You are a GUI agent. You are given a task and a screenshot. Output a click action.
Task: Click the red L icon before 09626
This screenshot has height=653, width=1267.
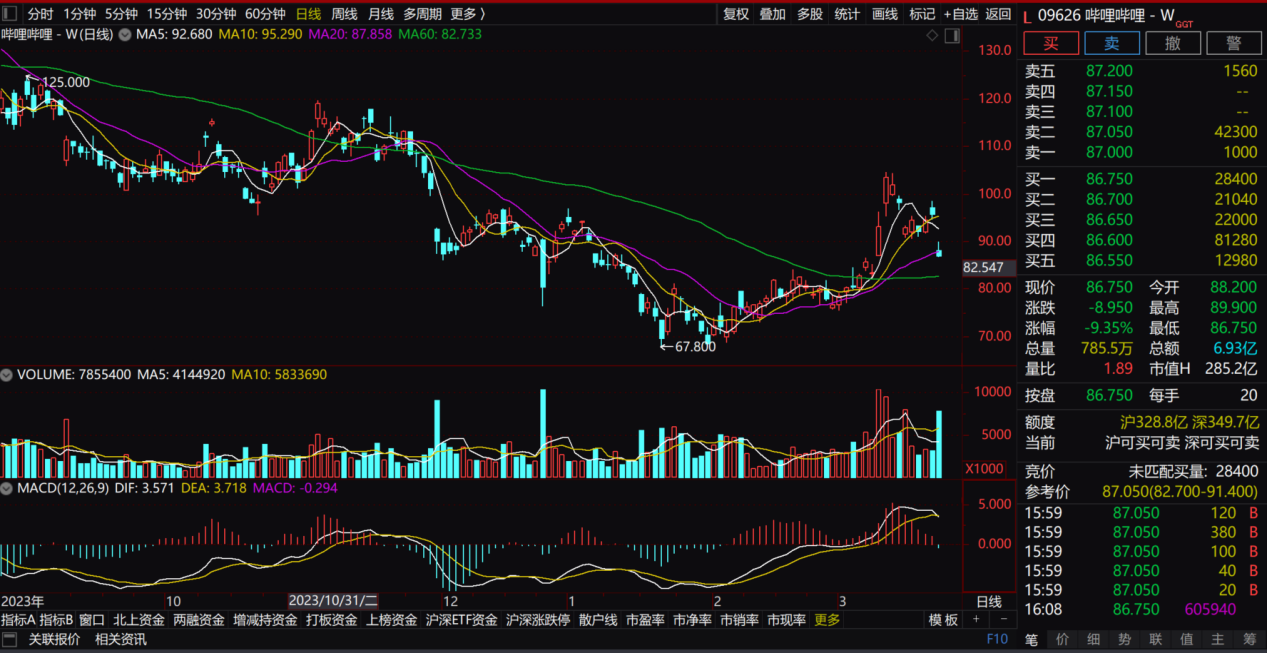point(1027,15)
